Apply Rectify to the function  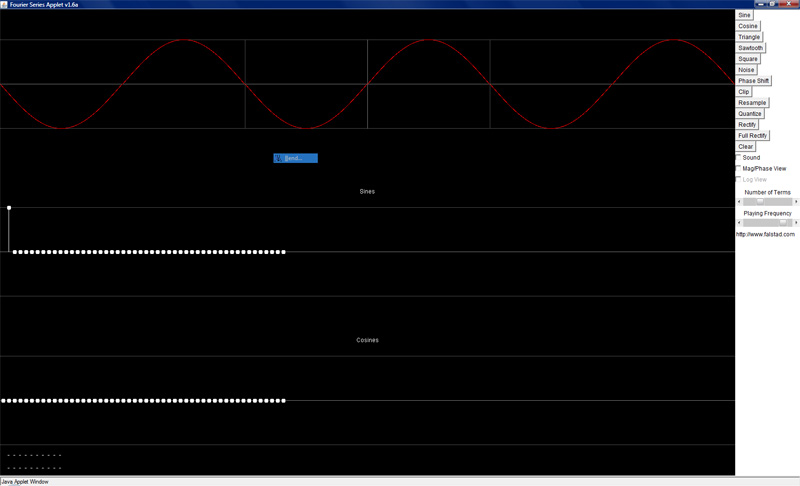[747, 124]
